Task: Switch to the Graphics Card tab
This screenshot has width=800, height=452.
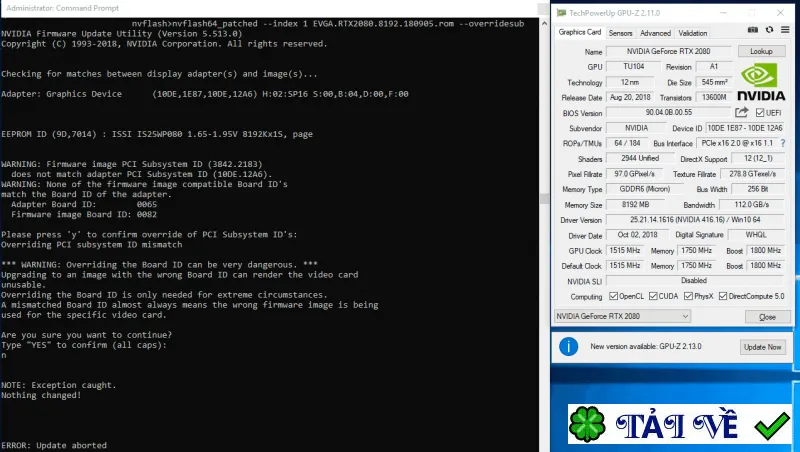Action: coord(580,32)
